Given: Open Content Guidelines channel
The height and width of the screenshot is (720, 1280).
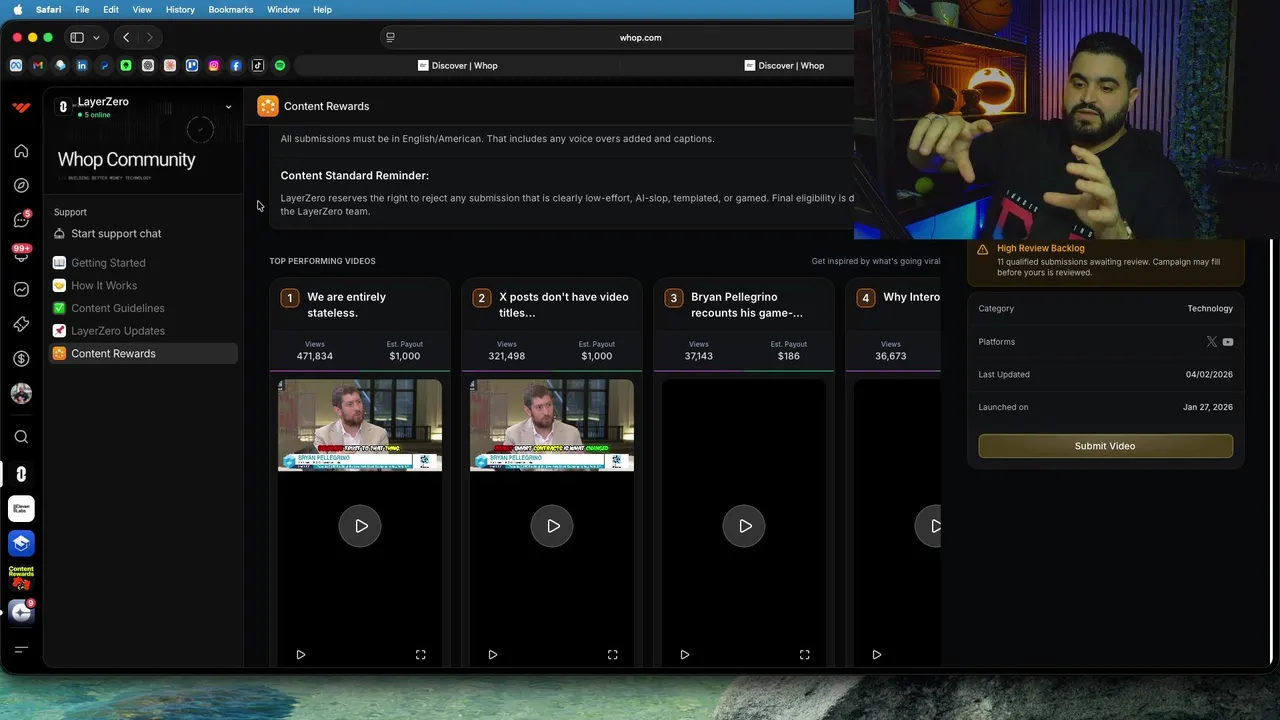Looking at the screenshot, I should point(145,309).
